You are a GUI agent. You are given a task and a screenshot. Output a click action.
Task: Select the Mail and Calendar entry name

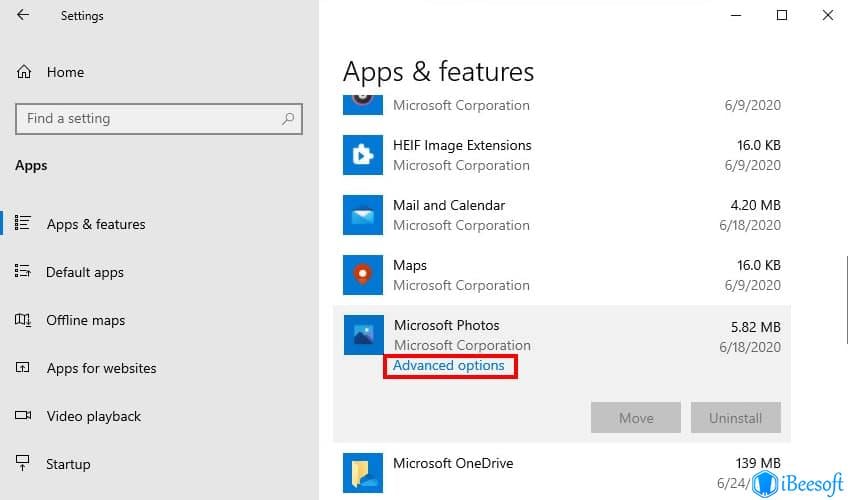click(449, 205)
